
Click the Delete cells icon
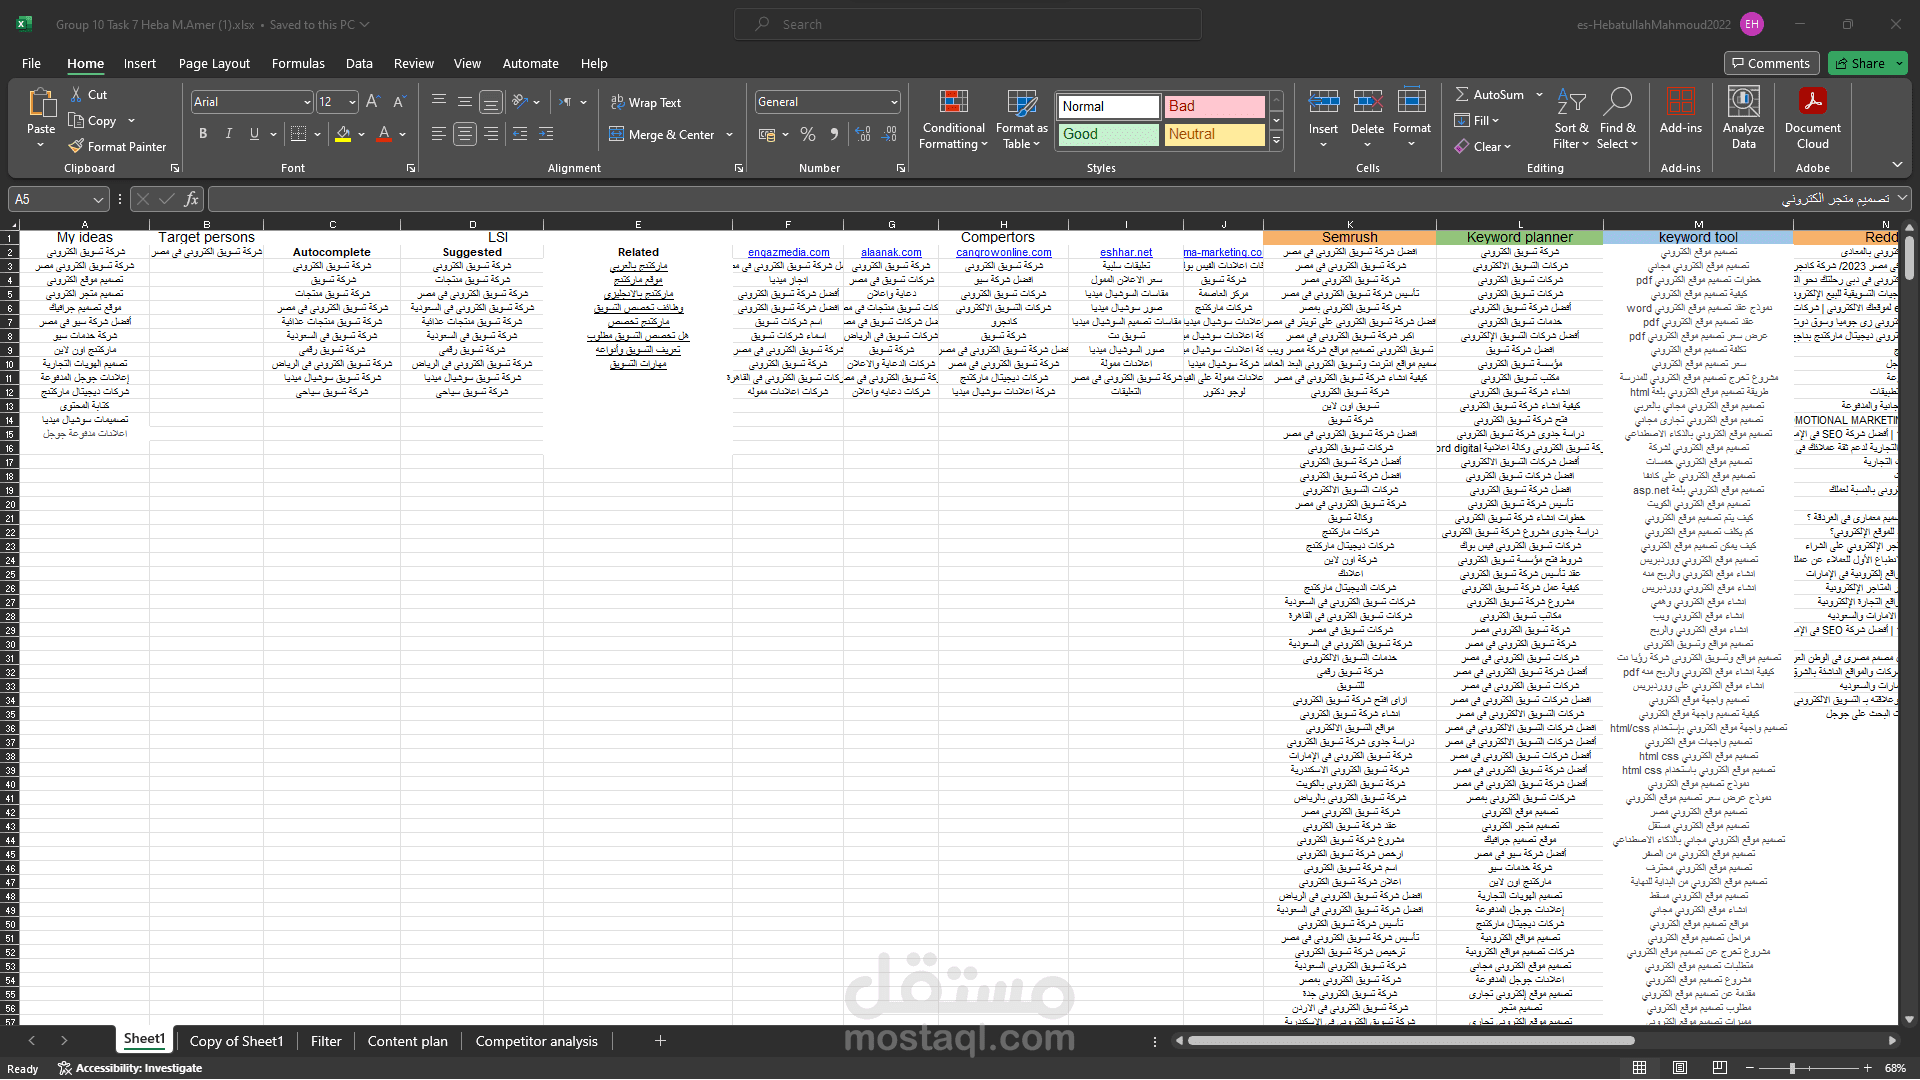click(x=1367, y=102)
